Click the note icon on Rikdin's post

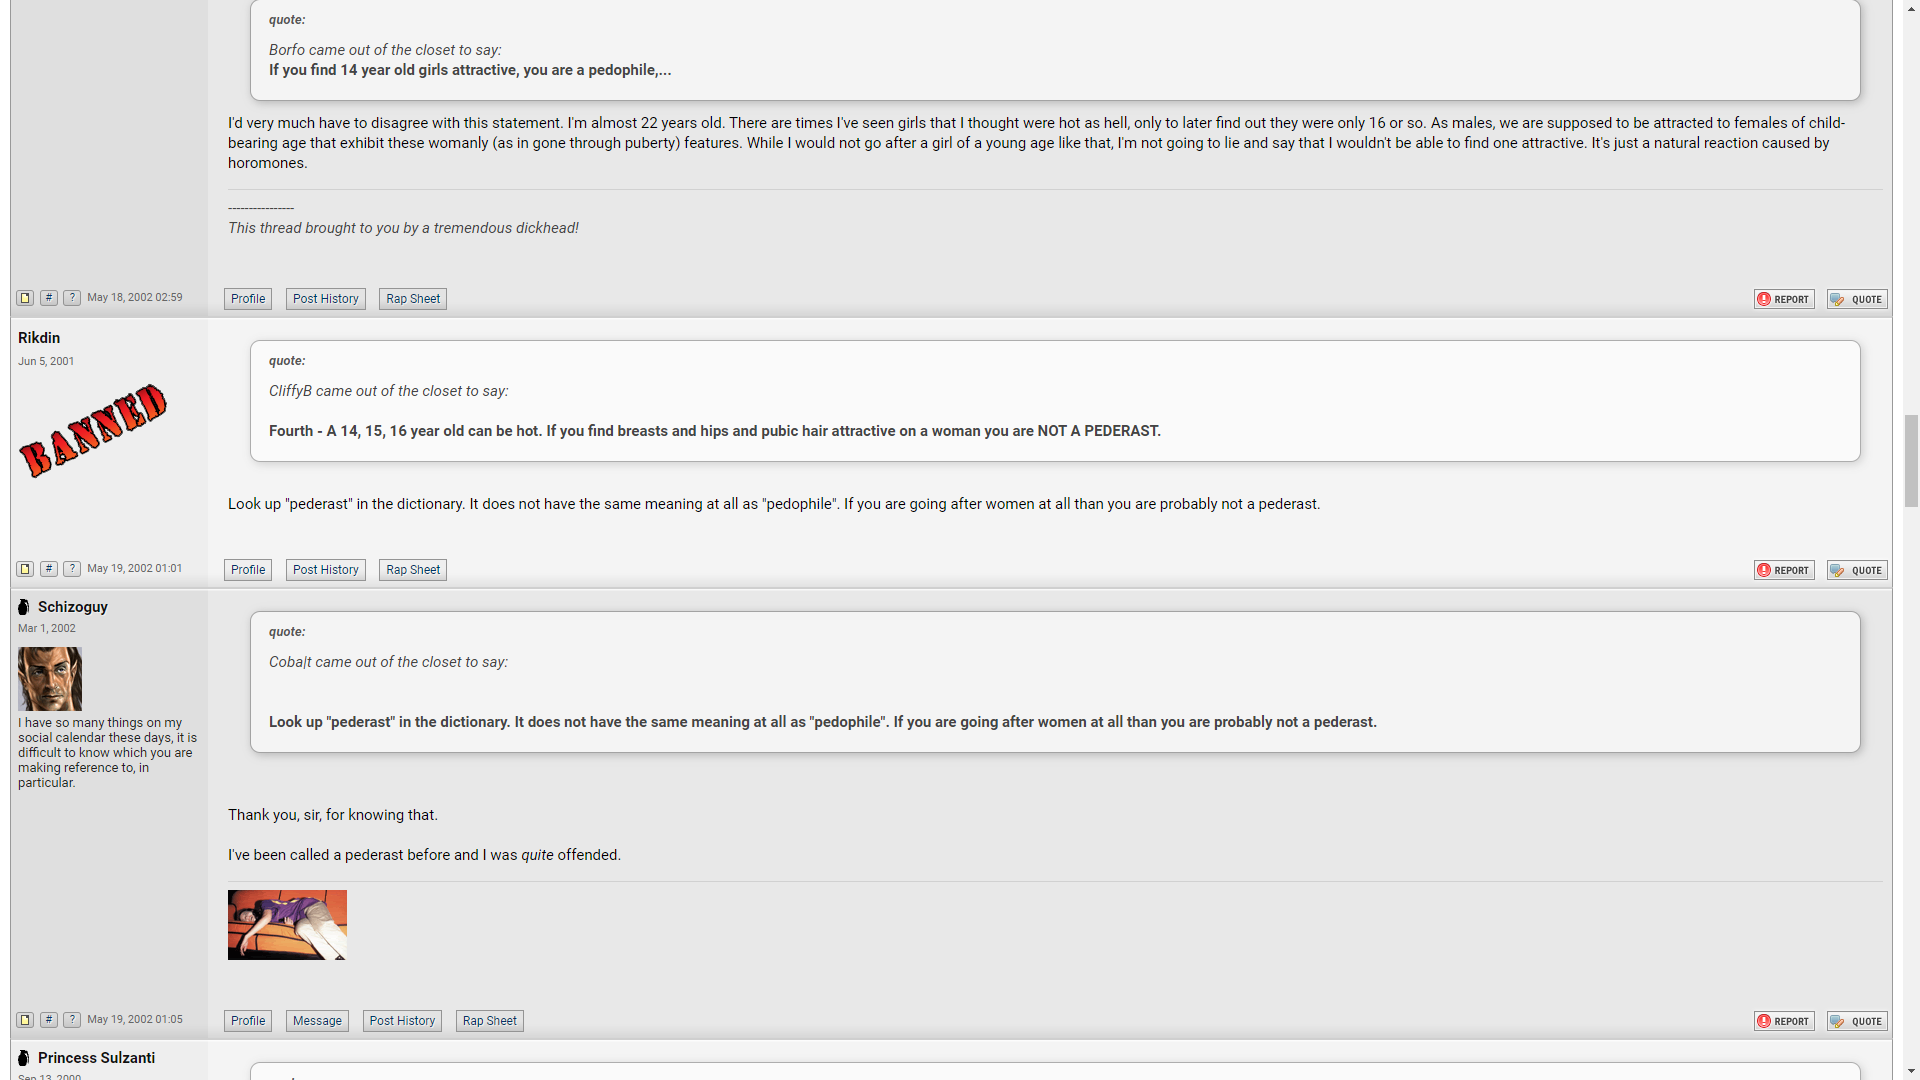[25, 569]
